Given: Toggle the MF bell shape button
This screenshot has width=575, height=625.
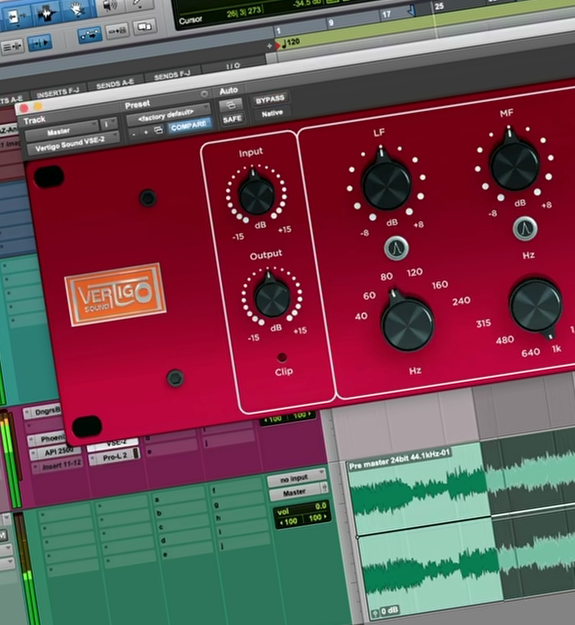Looking at the screenshot, I should click(x=525, y=228).
